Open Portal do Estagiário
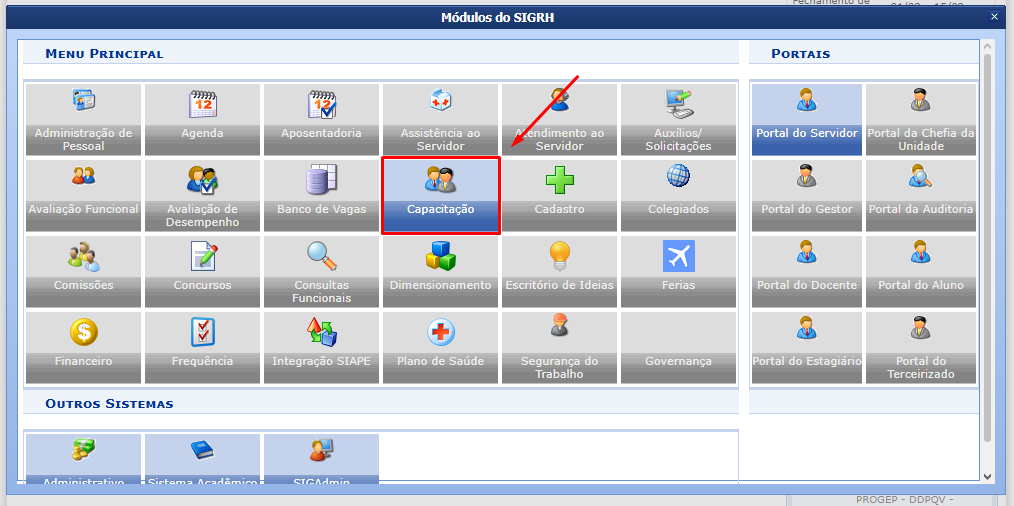The height and width of the screenshot is (506, 1014). (807, 347)
